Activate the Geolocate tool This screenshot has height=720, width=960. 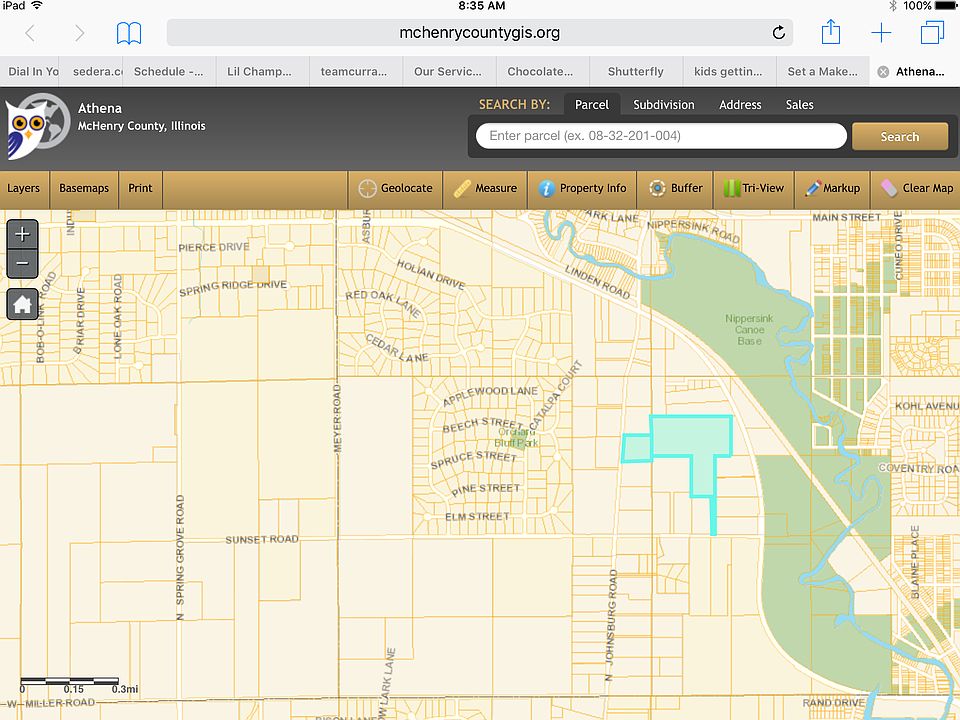[x=396, y=188]
